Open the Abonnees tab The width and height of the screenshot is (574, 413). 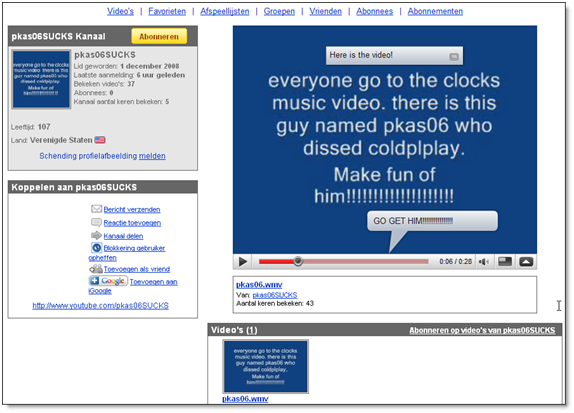[374, 11]
